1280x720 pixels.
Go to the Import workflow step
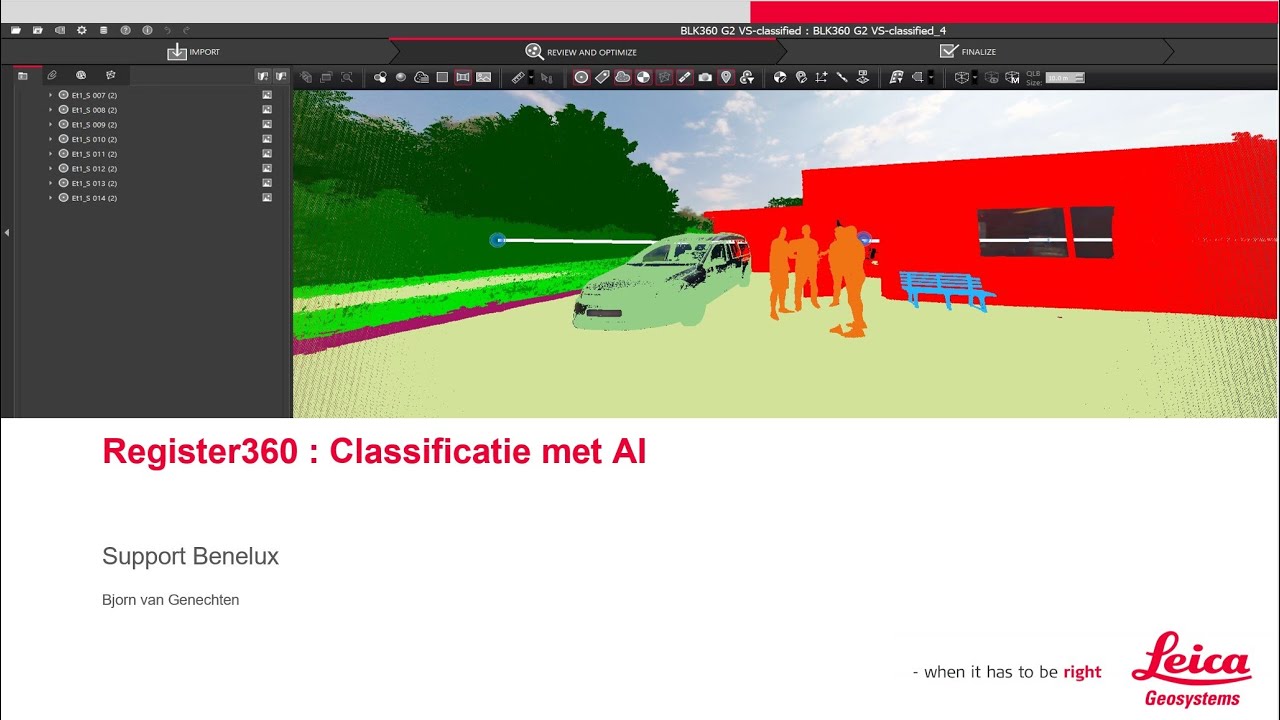point(194,52)
